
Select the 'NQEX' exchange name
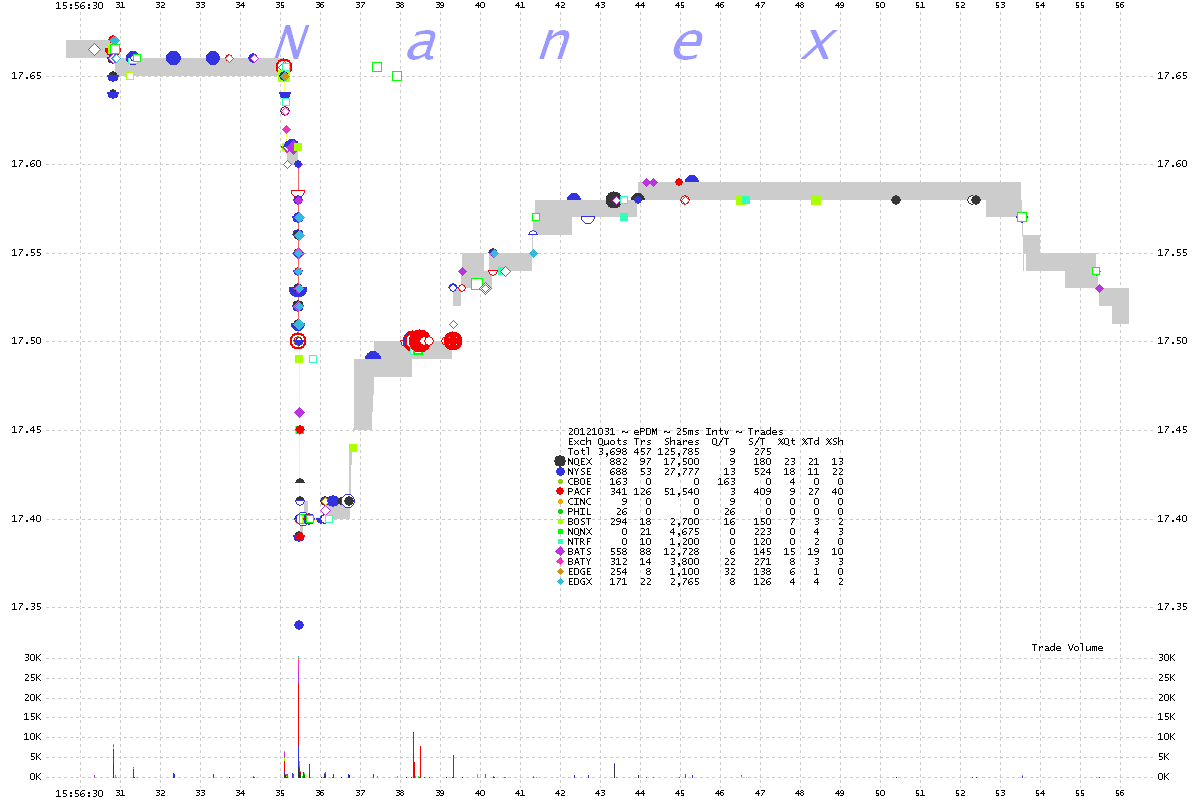click(x=580, y=461)
